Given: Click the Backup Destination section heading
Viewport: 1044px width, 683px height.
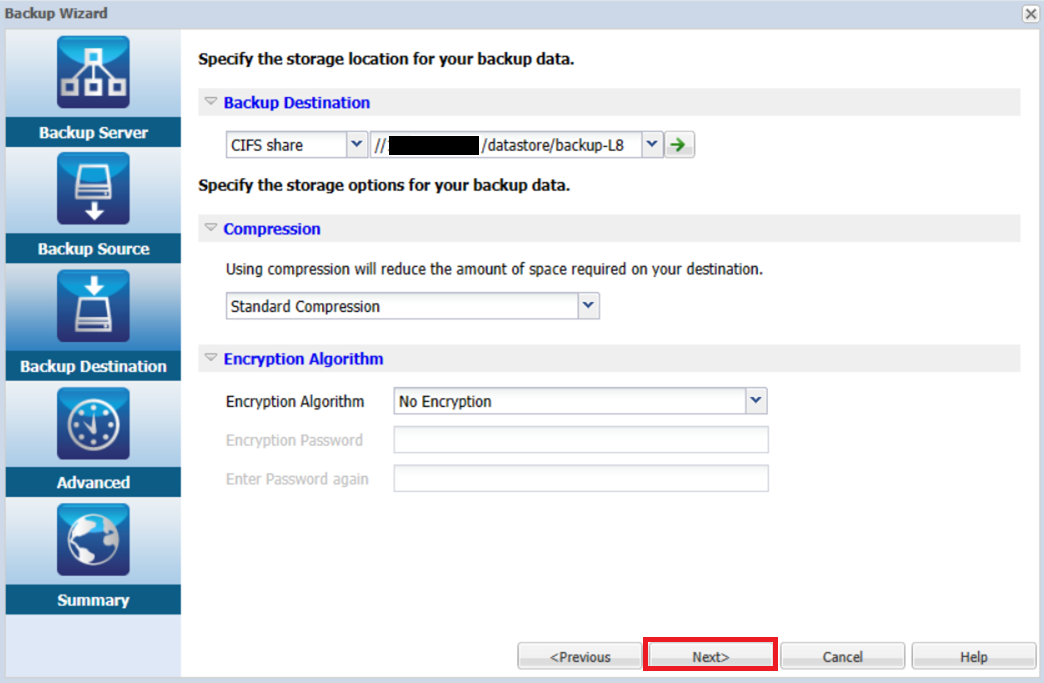Looking at the screenshot, I should (296, 103).
